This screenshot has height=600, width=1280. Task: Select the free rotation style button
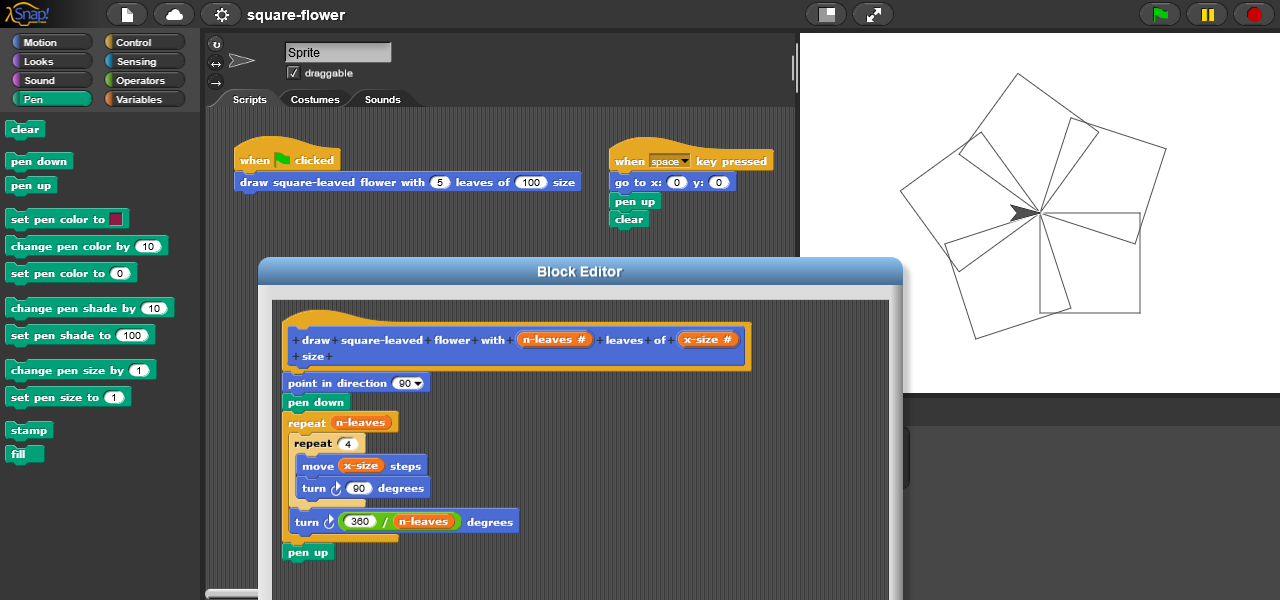pyautogui.click(x=215, y=44)
